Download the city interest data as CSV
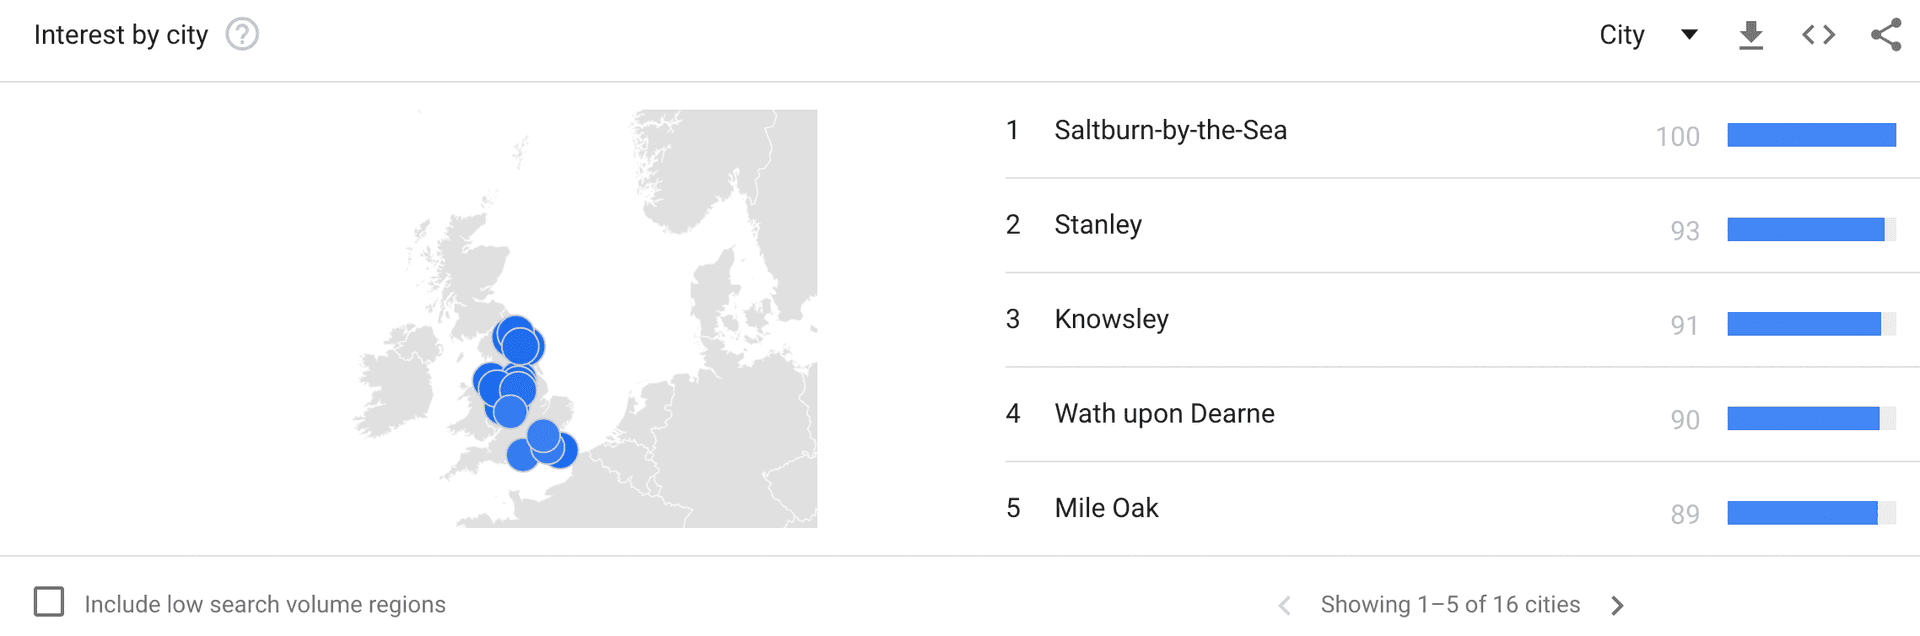The height and width of the screenshot is (636, 1920). 1751,35
